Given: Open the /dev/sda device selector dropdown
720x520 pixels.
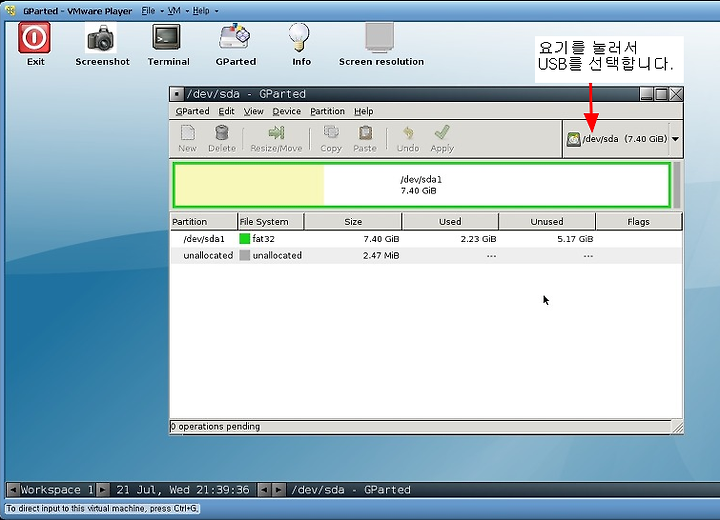Looking at the screenshot, I should click(x=623, y=139).
